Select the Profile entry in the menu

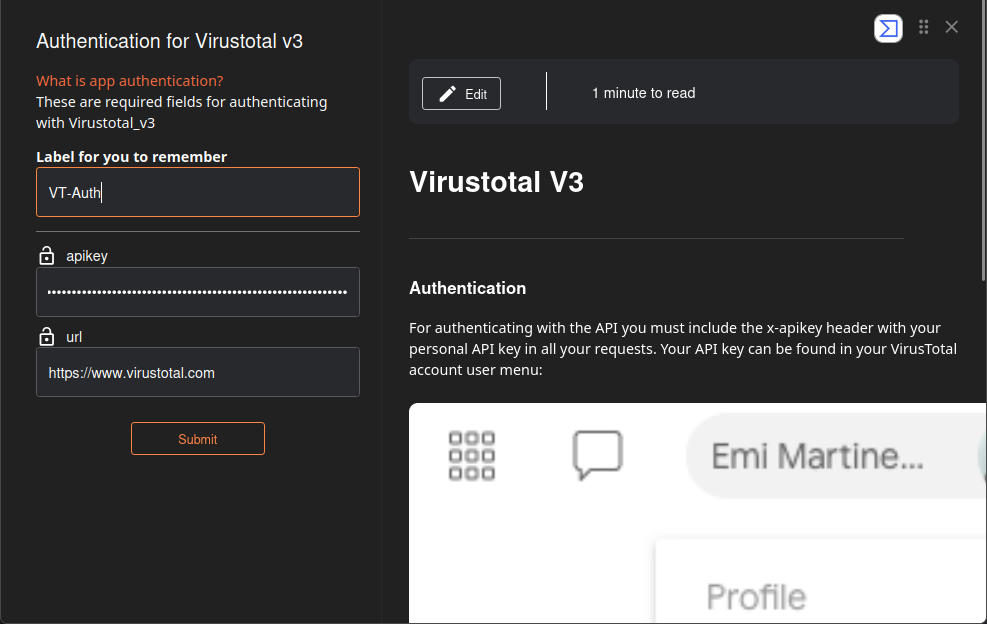pyautogui.click(x=756, y=597)
